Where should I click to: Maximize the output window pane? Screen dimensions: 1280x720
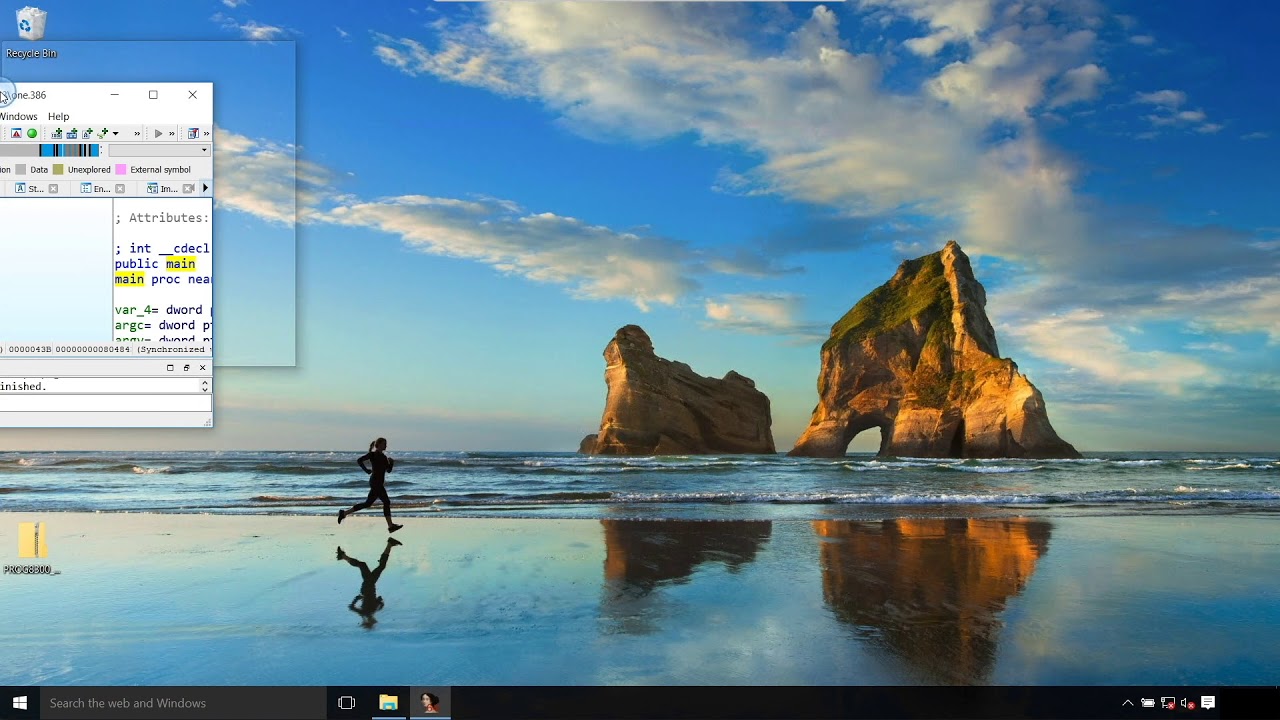click(170, 368)
